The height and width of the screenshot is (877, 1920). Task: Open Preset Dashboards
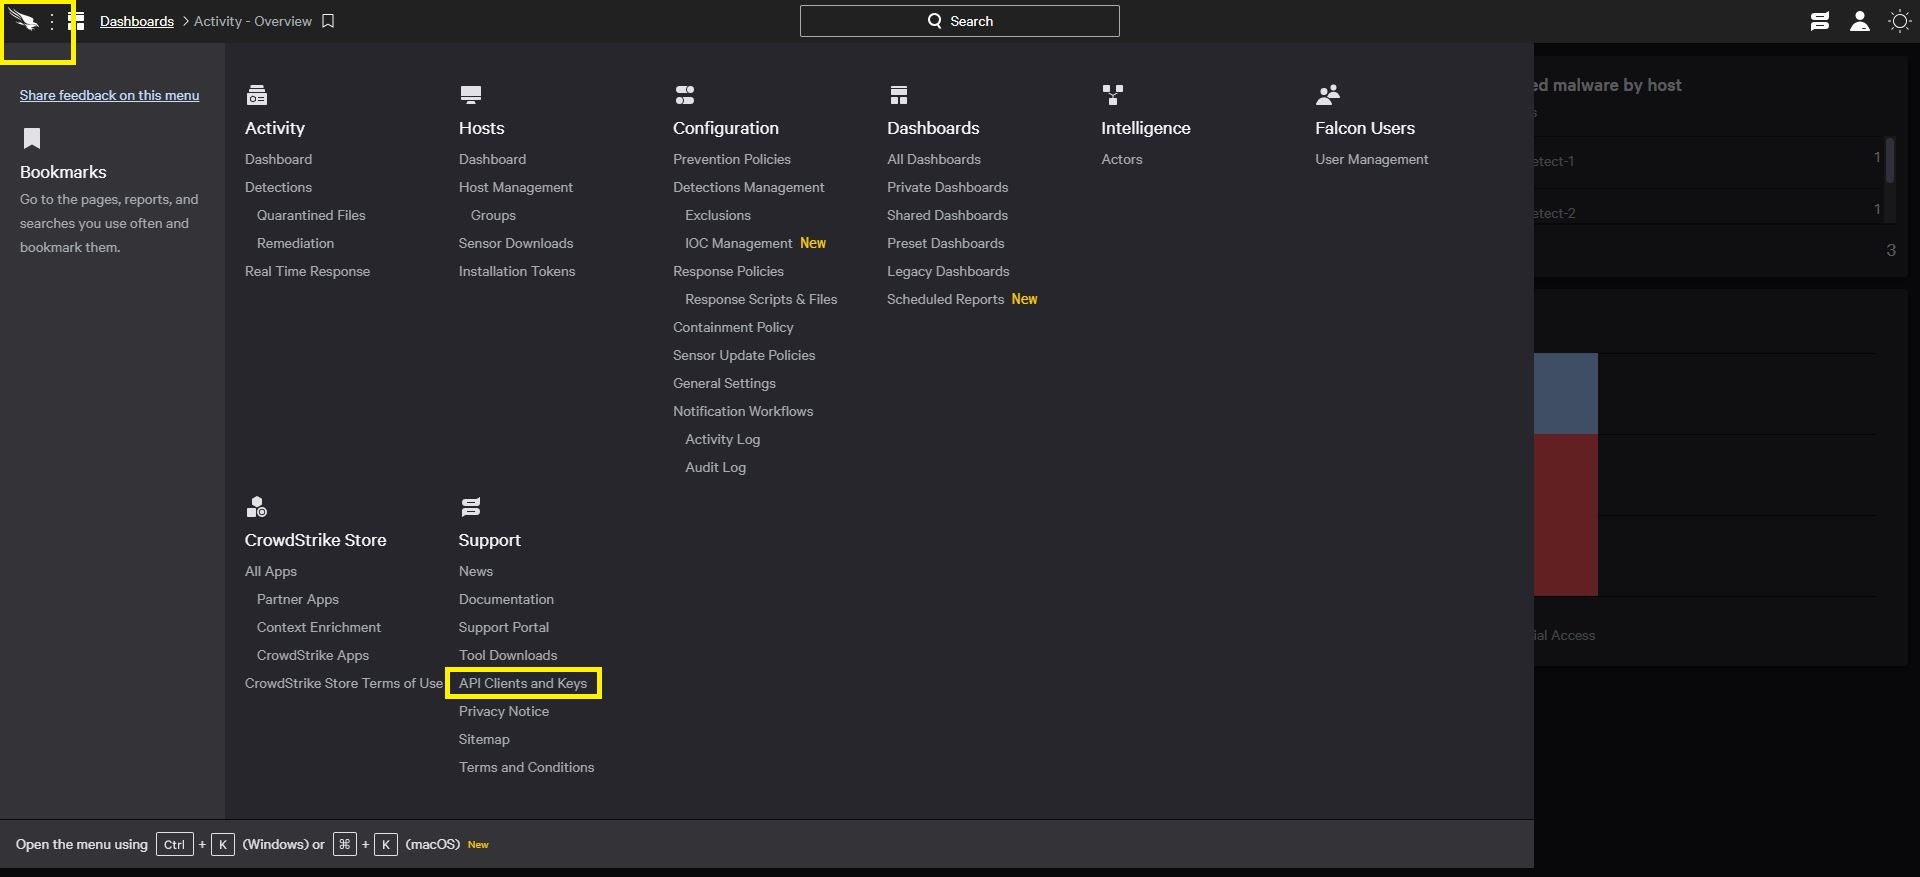[x=945, y=243]
